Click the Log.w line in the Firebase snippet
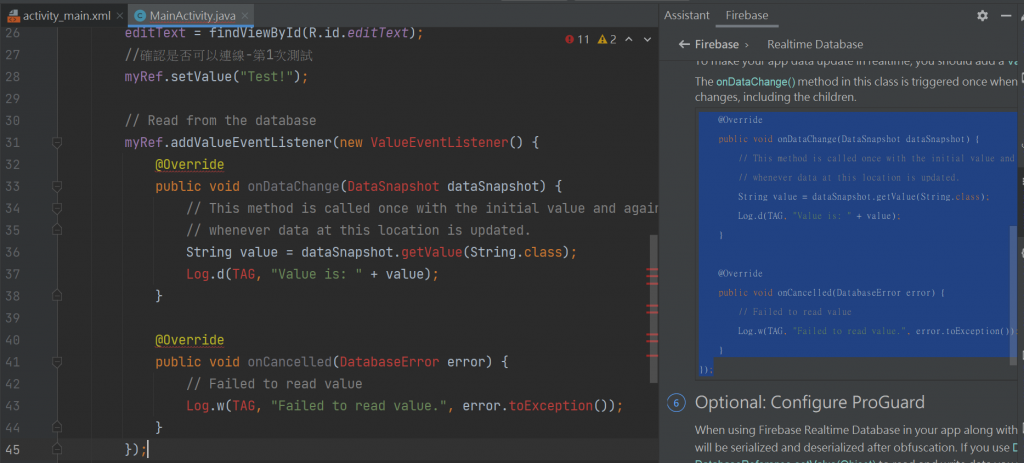Screen dimensions: 1024x463 click(876, 331)
